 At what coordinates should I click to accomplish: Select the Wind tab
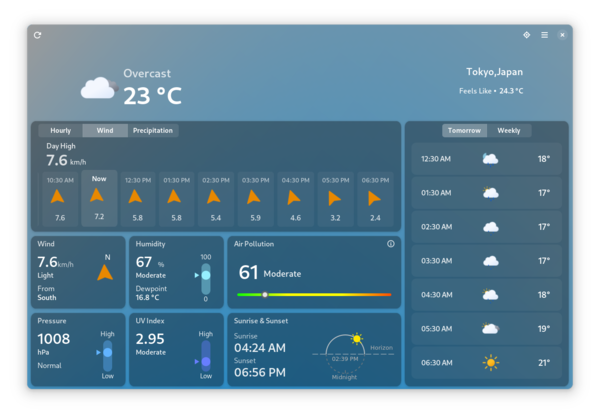pyautogui.click(x=105, y=130)
